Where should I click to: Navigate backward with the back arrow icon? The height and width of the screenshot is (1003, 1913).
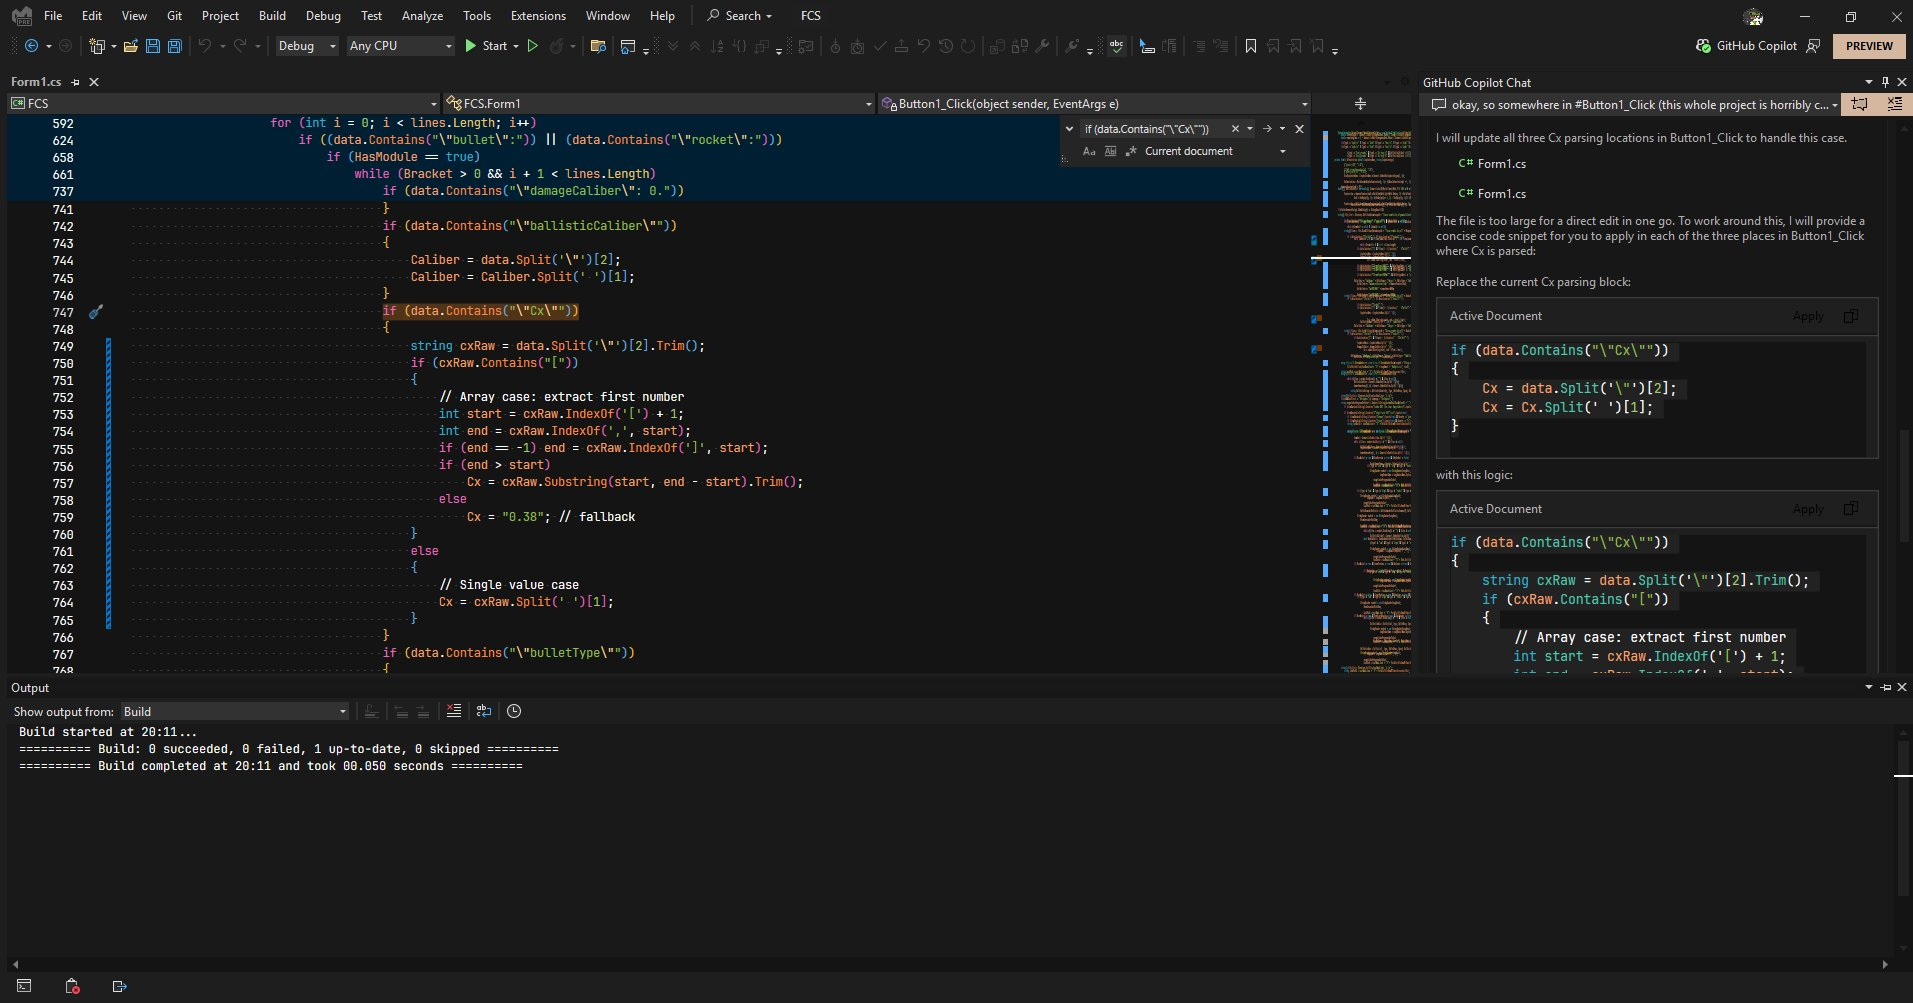pyautogui.click(x=32, y=46)
